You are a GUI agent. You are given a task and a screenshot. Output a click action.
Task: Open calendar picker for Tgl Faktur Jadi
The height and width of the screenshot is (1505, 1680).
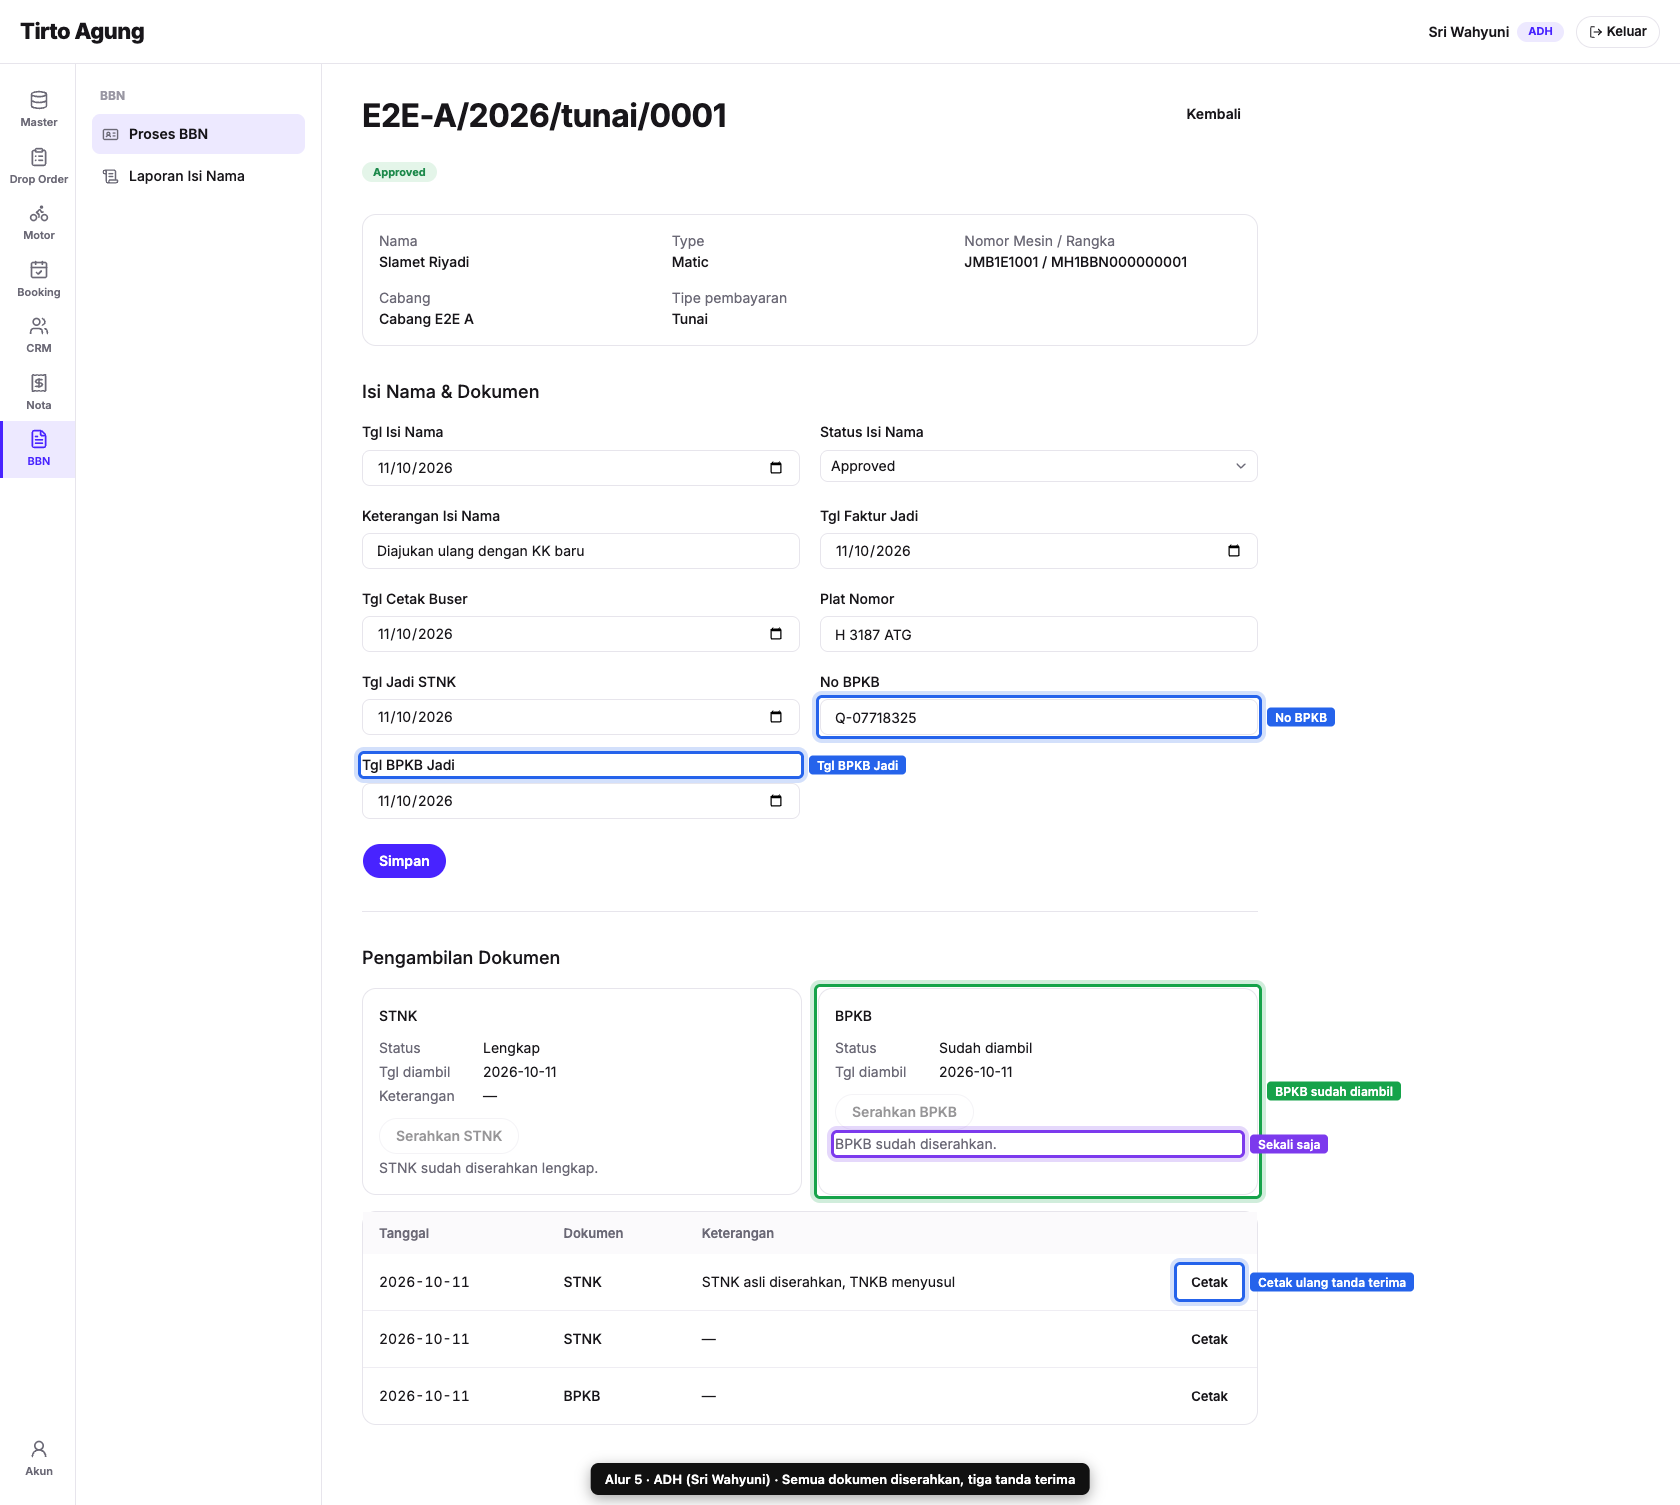(x=1234, y=551)
